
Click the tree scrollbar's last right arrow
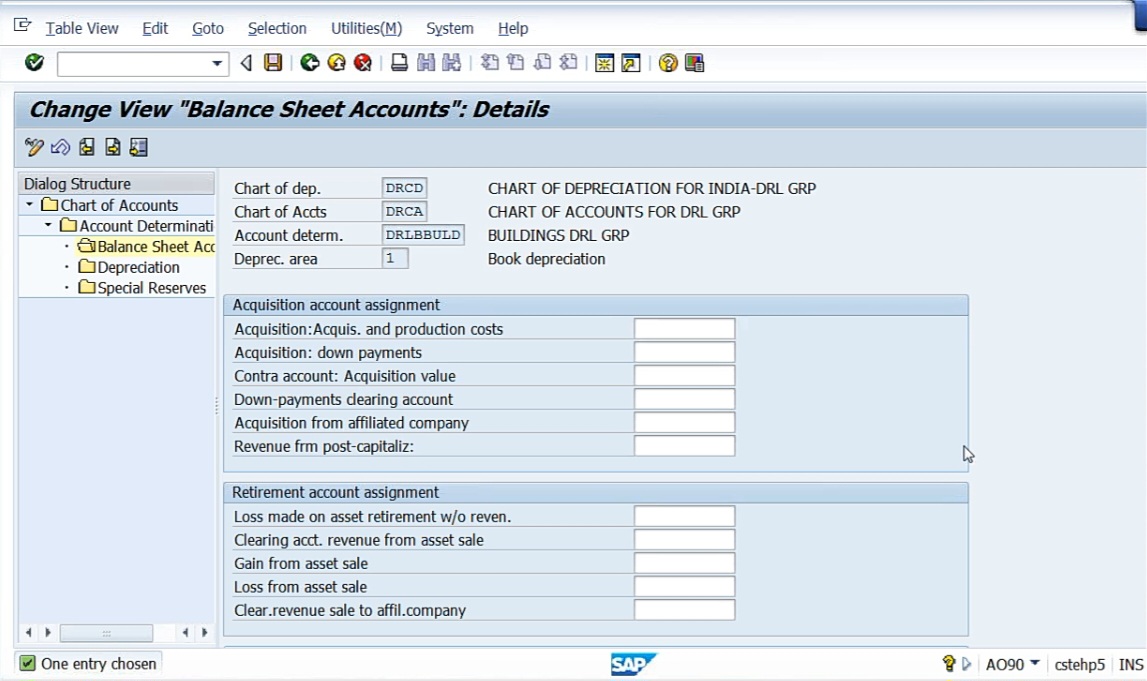click(204, 633)
